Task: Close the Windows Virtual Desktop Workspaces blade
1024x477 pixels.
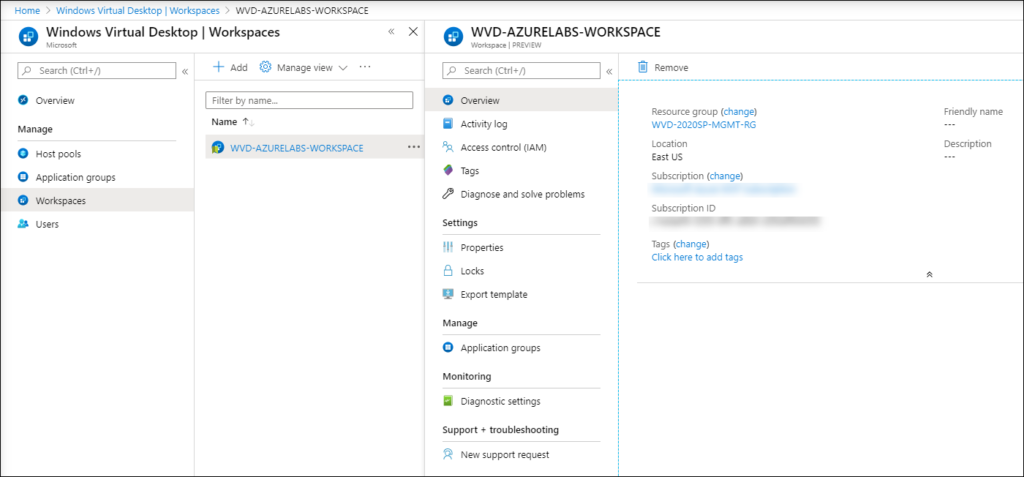Action: [x=413, y=31]
